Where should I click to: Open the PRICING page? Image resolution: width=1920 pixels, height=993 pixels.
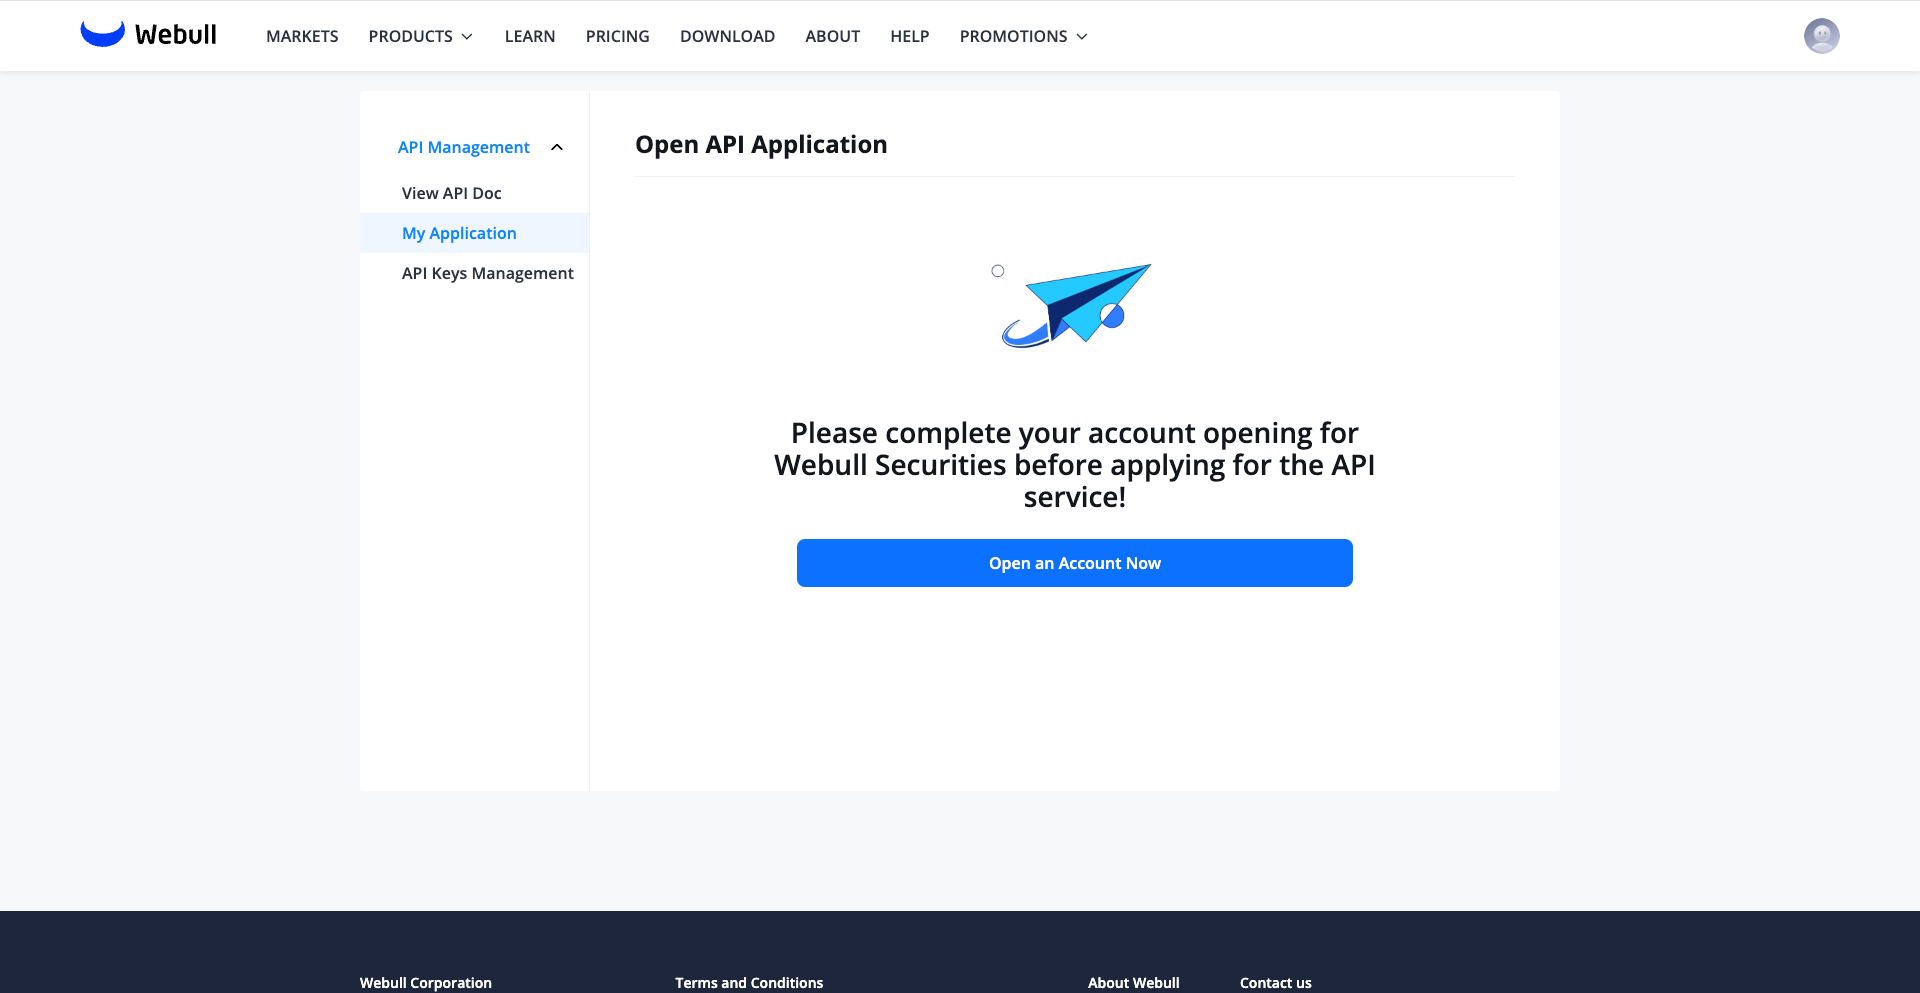click(618, 36)
